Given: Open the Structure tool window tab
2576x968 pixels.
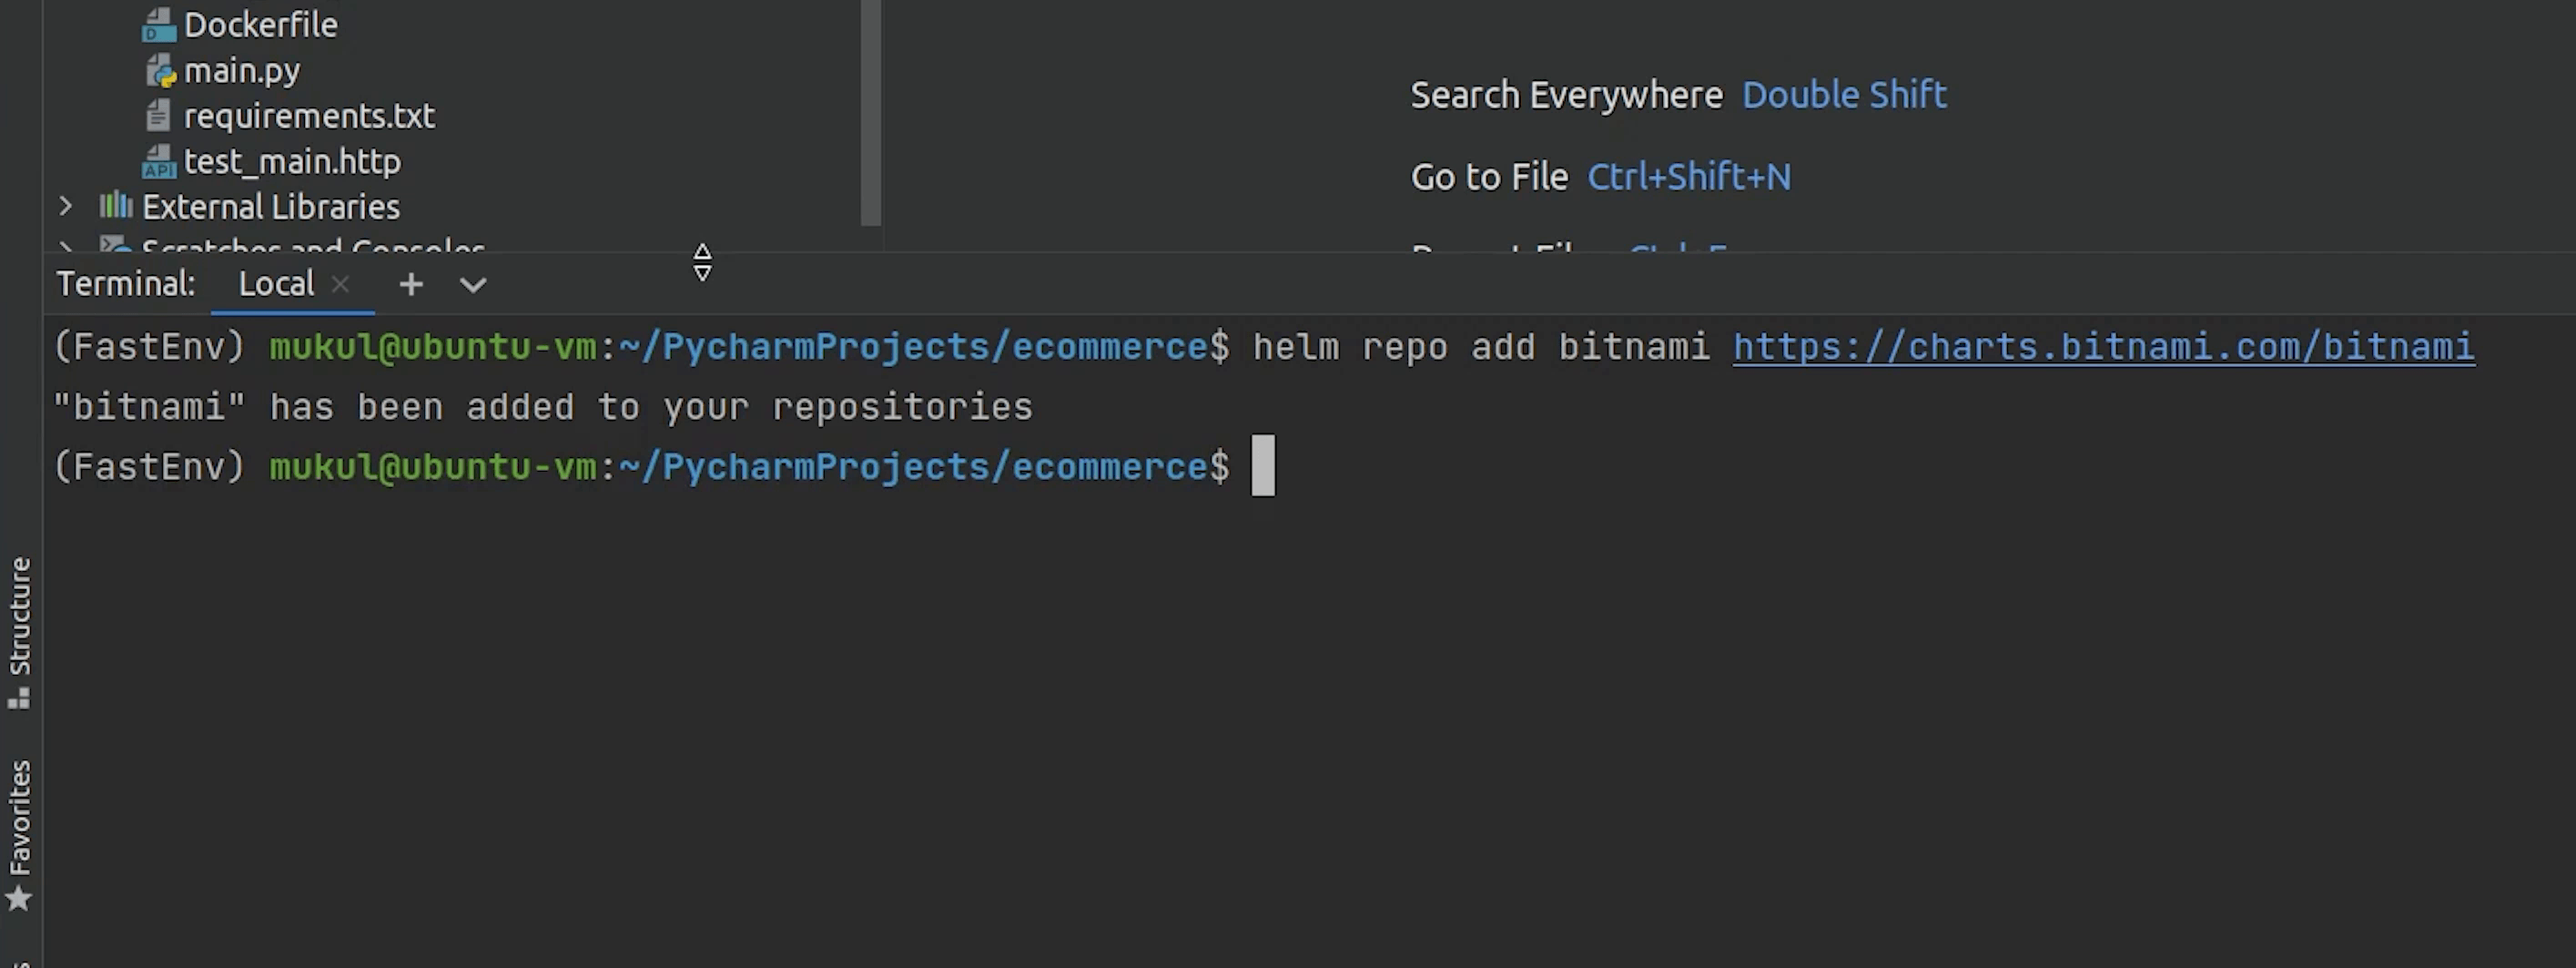Looking at the screenshot, I should coord(19,632).
